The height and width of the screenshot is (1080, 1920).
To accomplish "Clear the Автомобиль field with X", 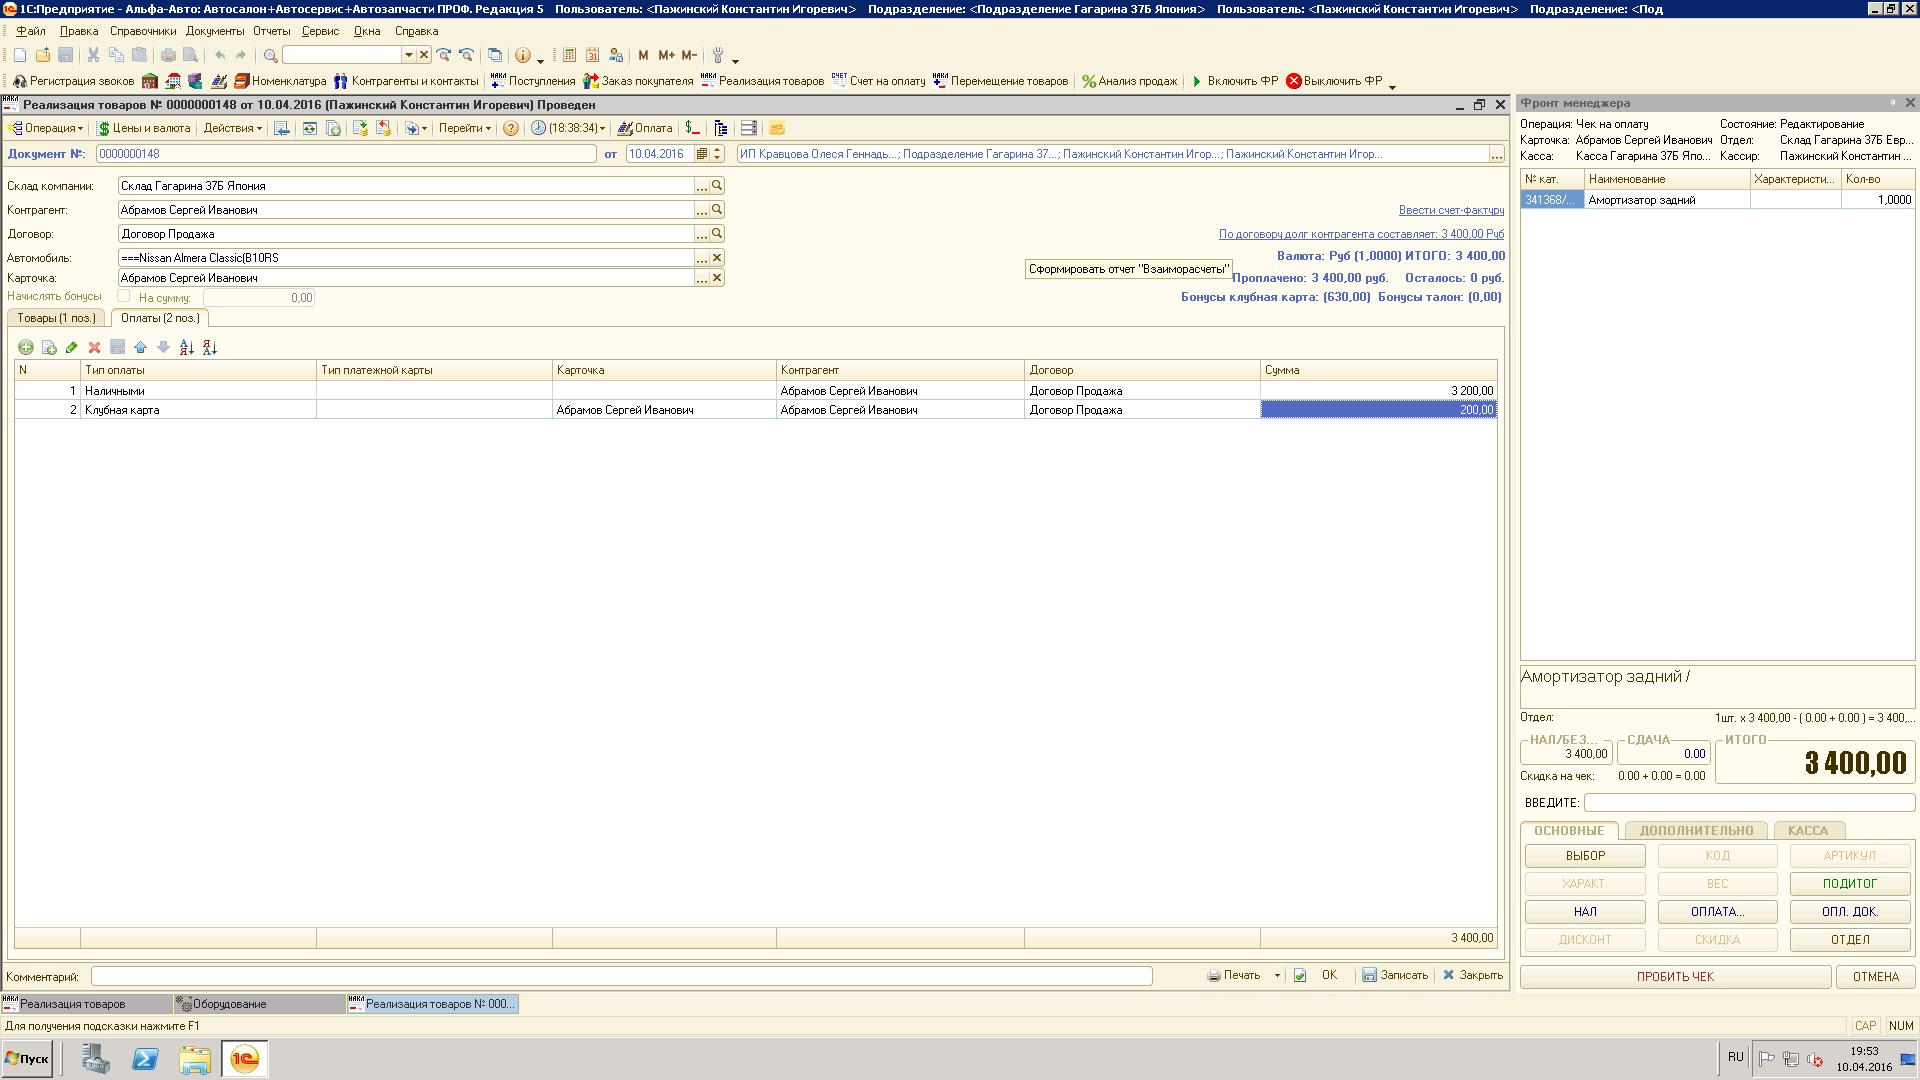I will [x=717, y=258].
